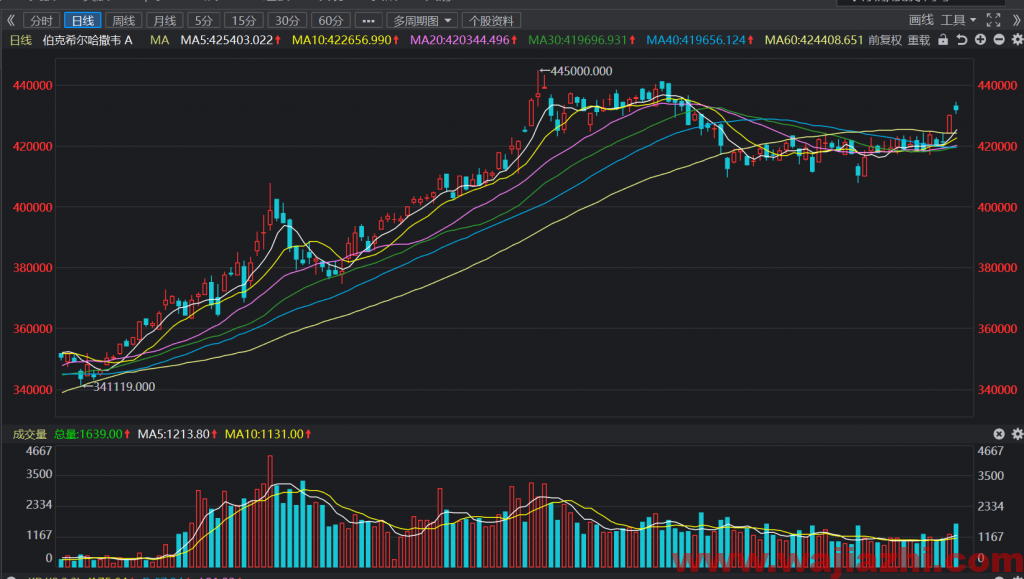Viewport: 1024px width, 579px height.
Task: Close the volume indicator panel
Action: [999, 434]
